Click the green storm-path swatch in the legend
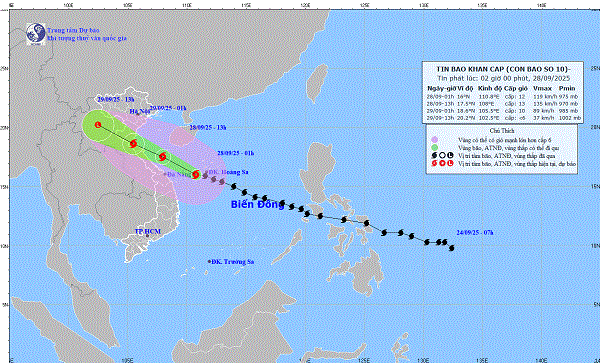600x363 pixels. (434, 148)
